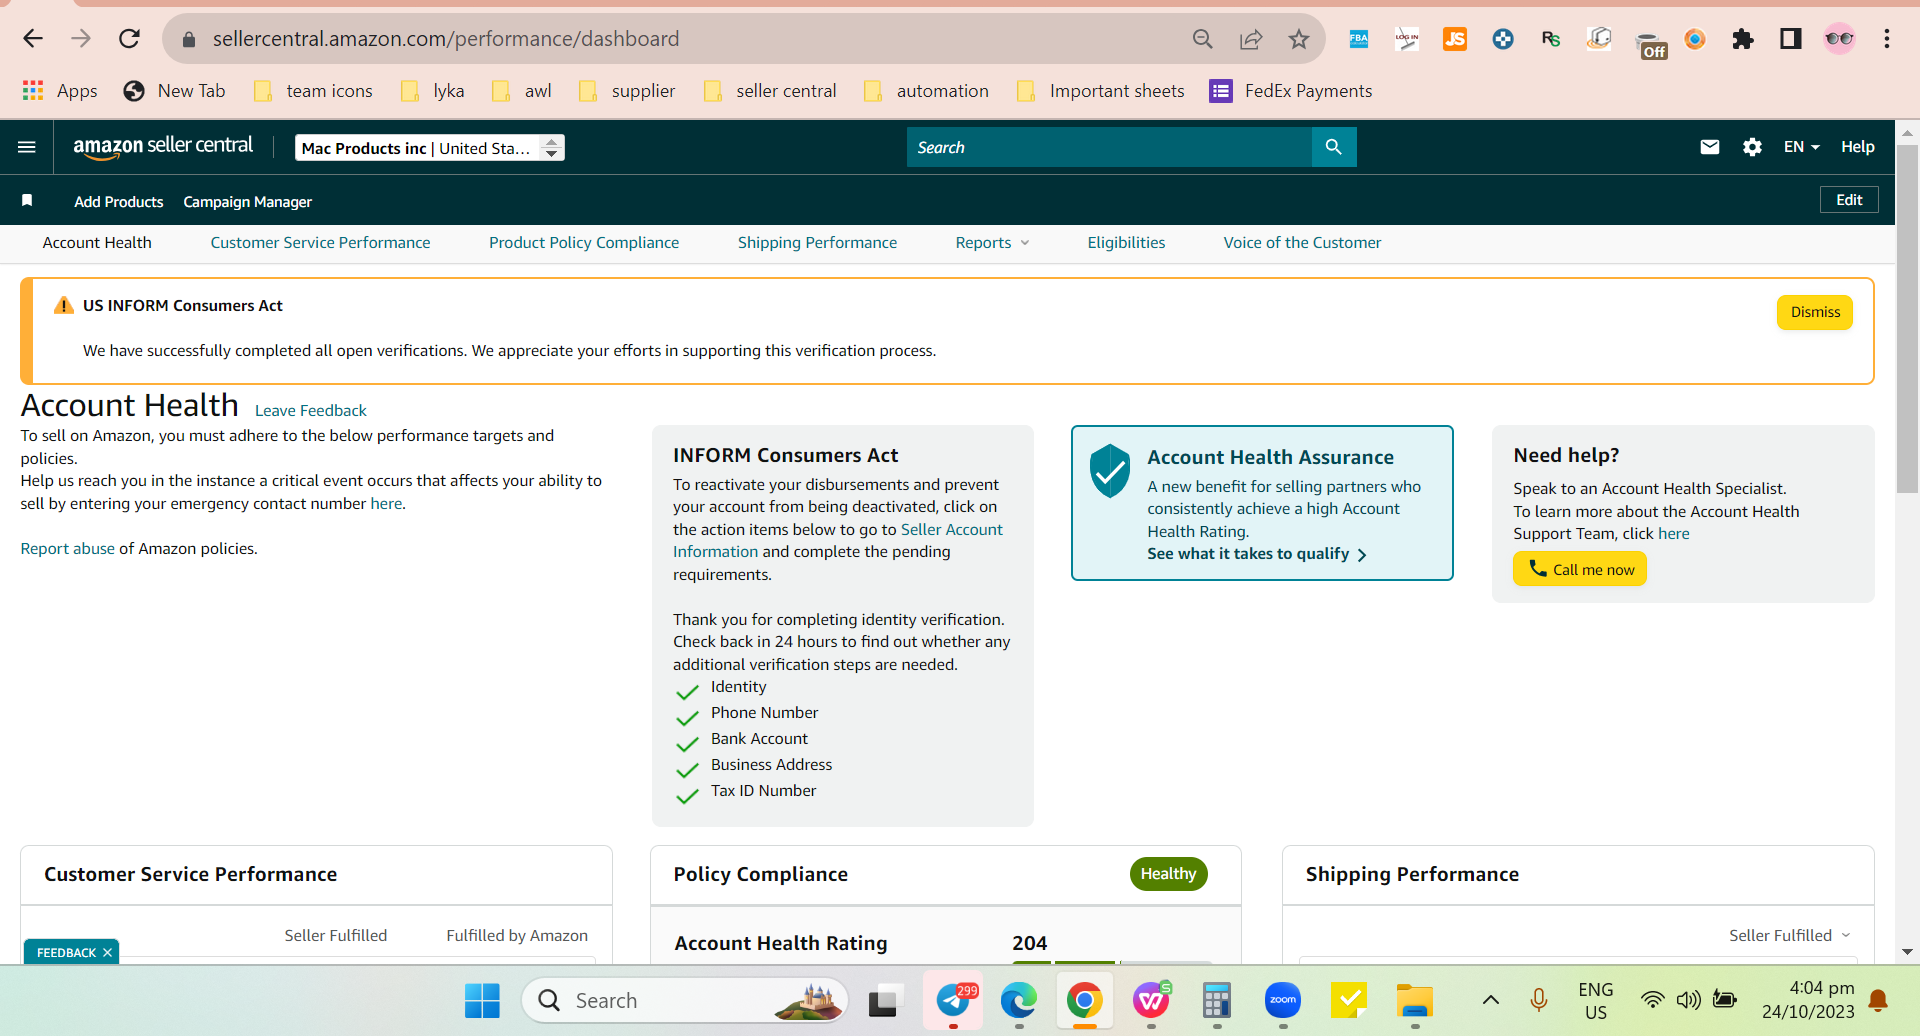Open the Chrome side panel icon

click(1791, 39)
